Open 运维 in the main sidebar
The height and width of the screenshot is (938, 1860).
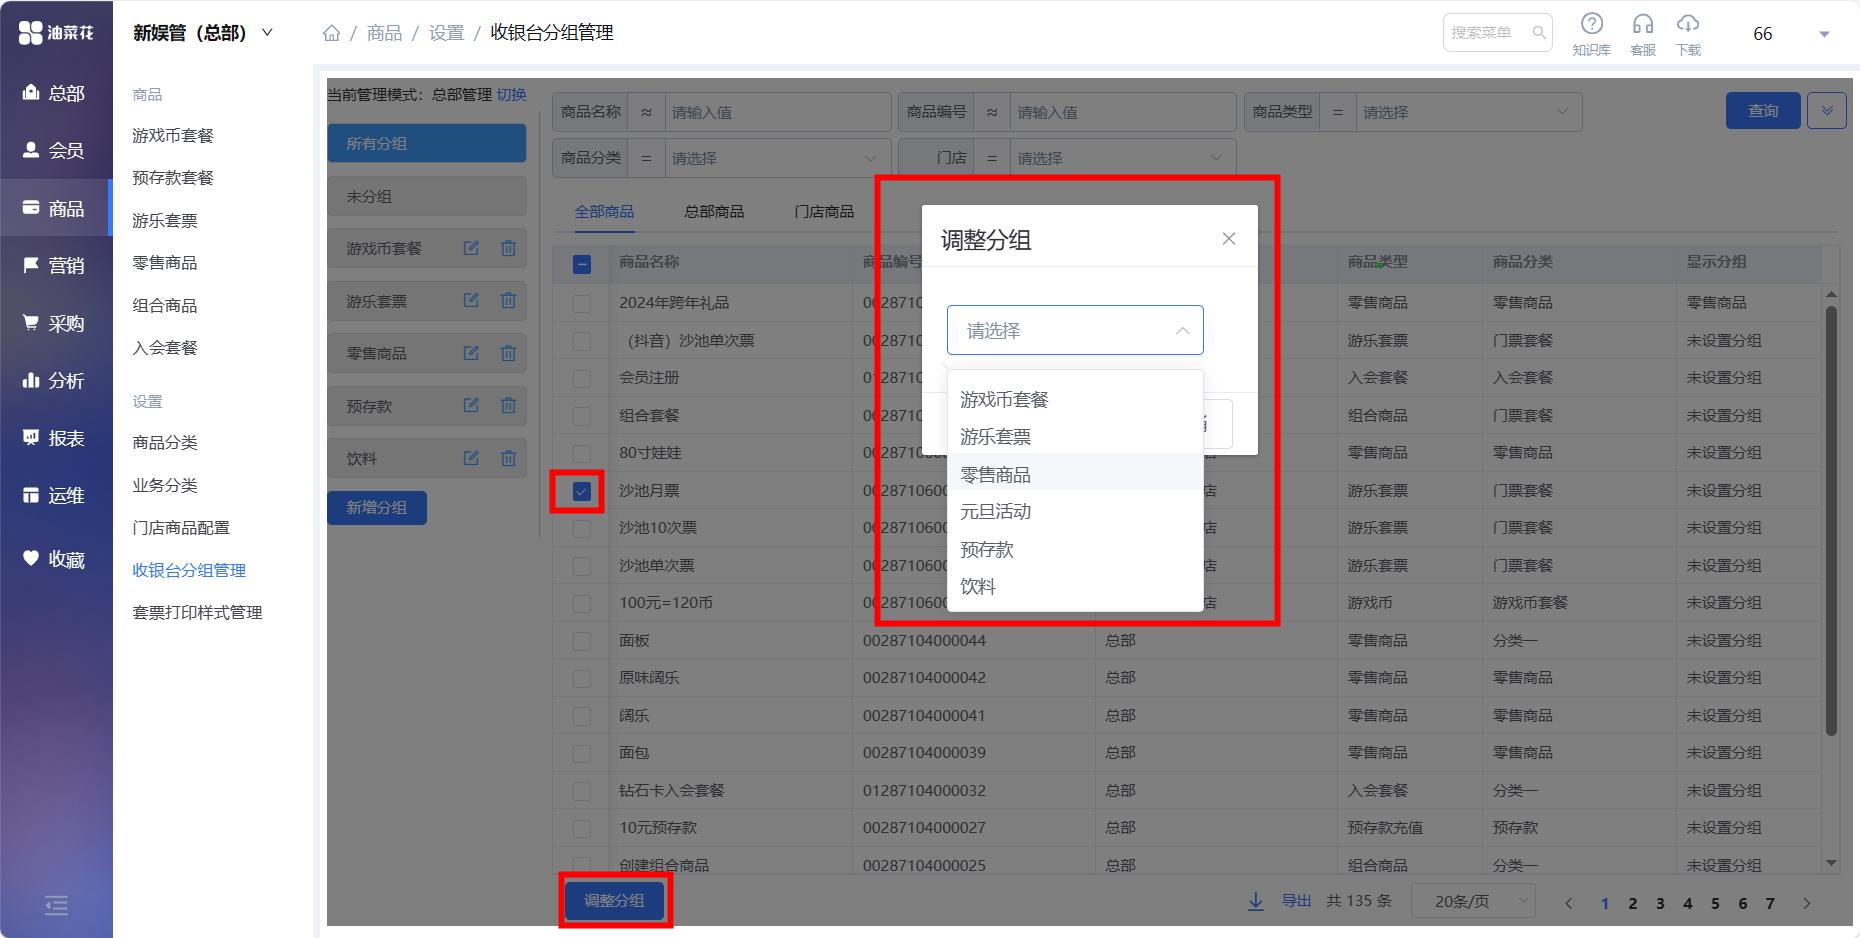[x=55, y=496]
